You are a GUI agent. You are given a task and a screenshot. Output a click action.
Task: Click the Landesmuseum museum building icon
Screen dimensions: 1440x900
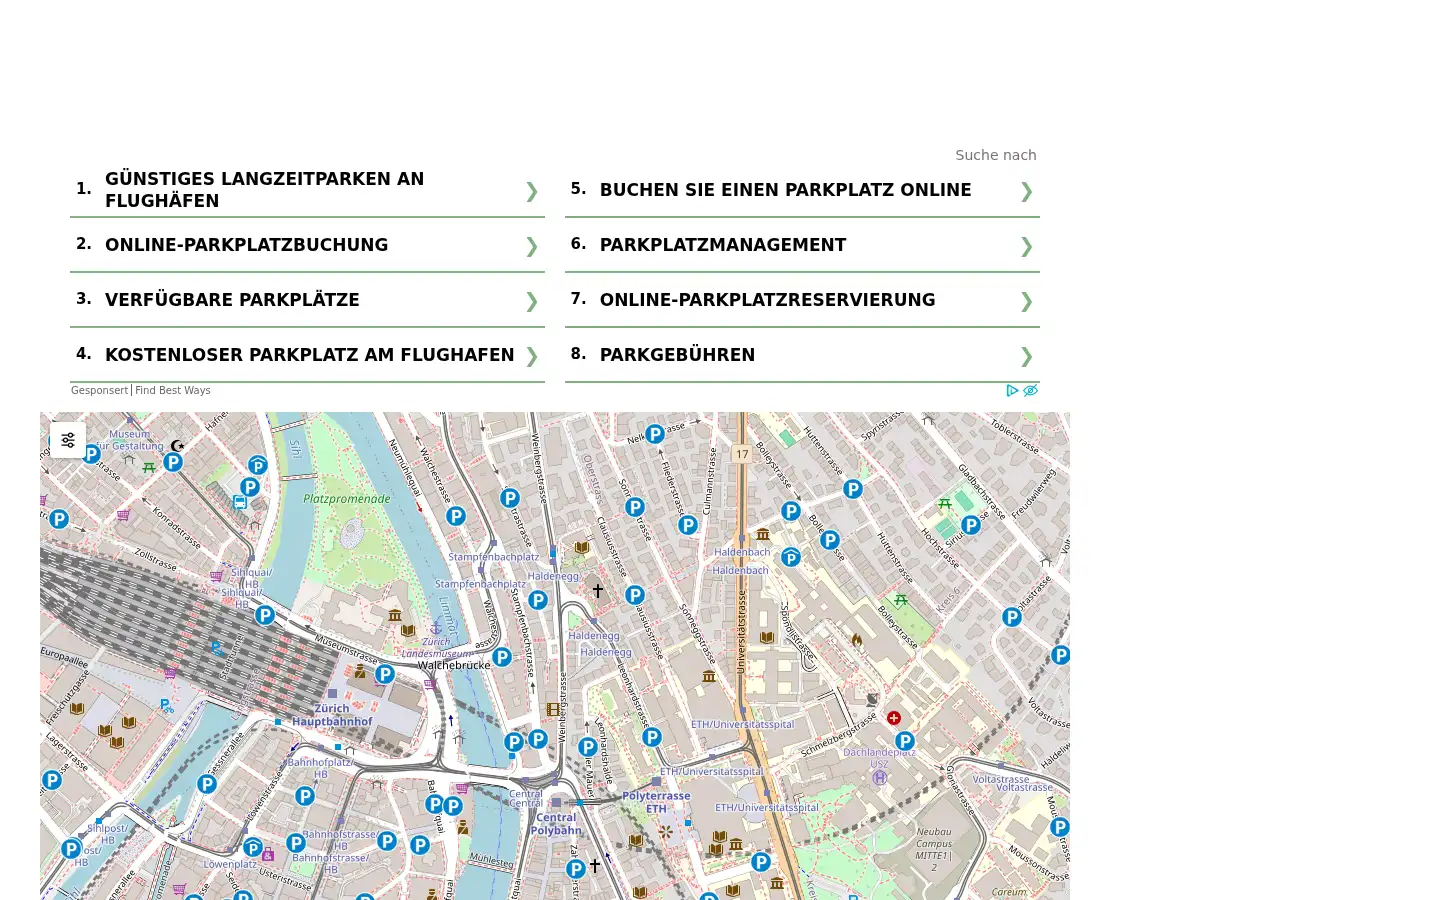click(x=395, y=615)
